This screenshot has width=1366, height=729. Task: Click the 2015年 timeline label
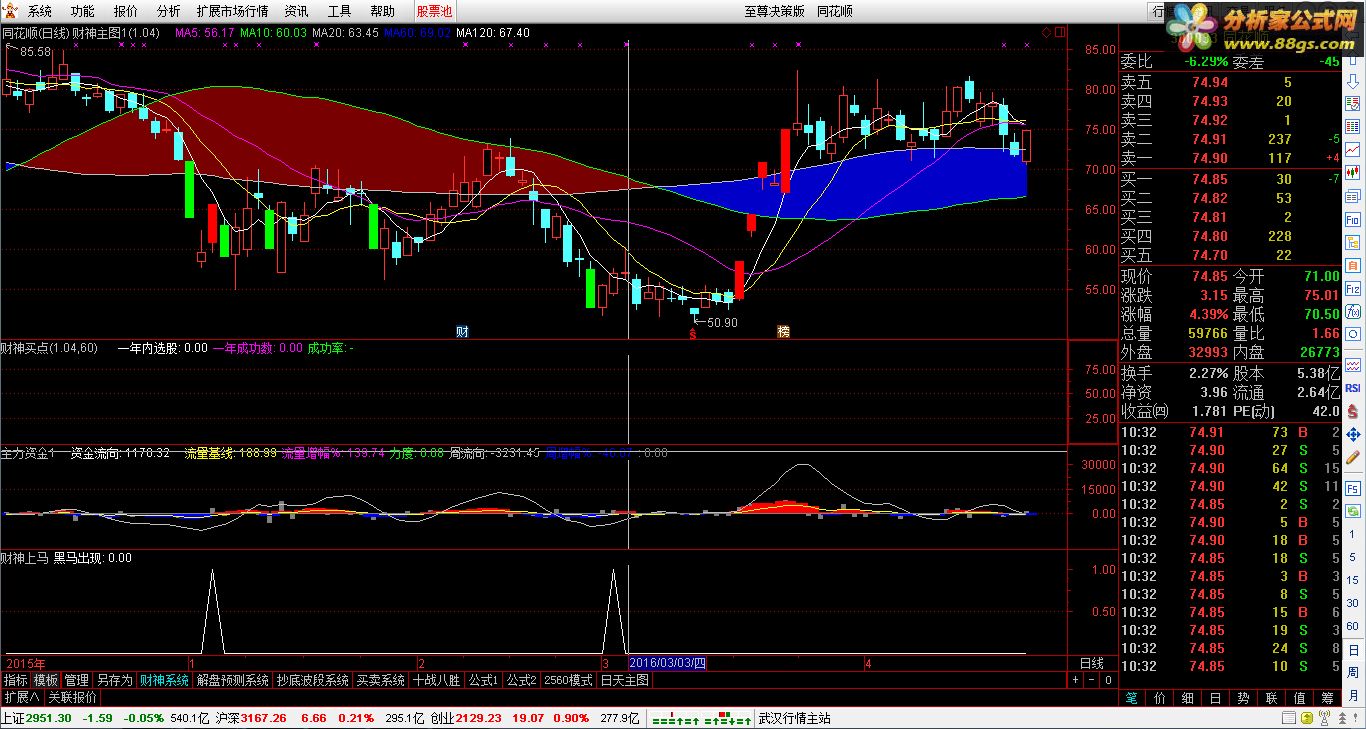tap(26, 663)
